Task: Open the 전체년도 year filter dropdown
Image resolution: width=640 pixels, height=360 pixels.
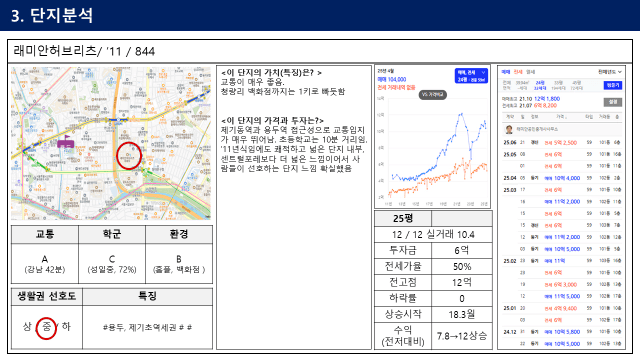Action: 610,72
